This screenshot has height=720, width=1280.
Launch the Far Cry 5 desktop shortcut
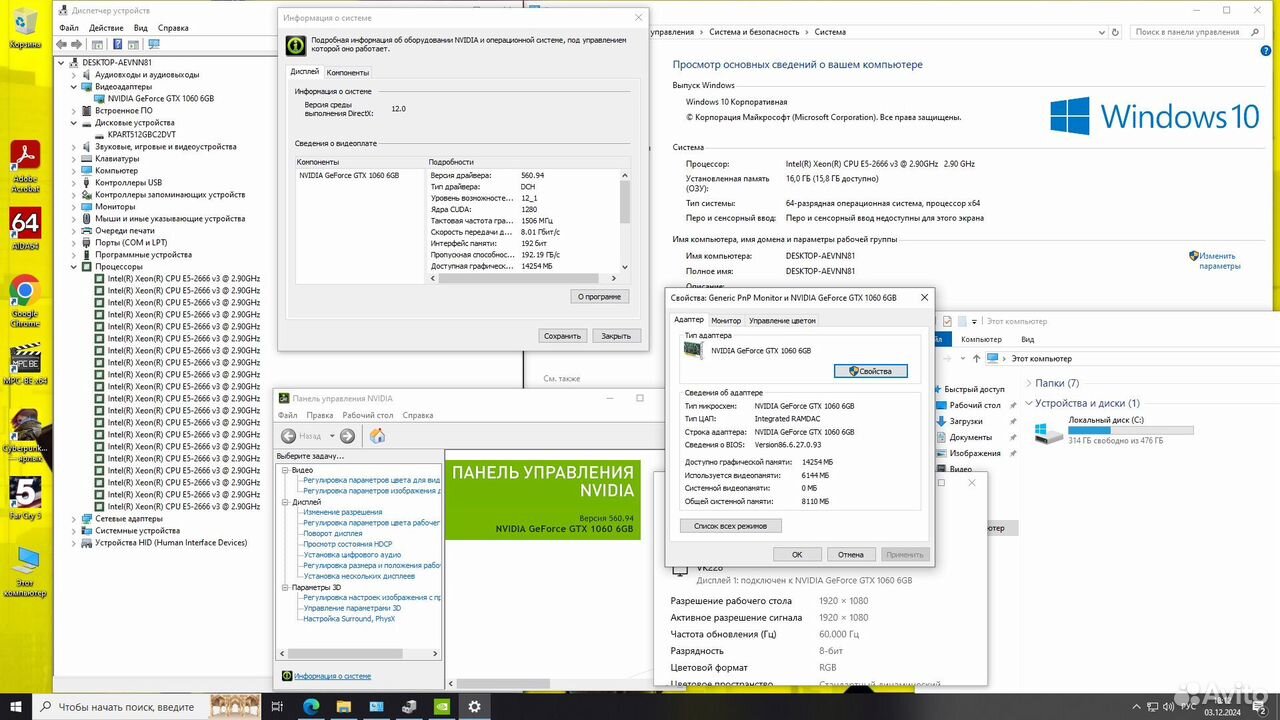click(x=25, y=497)
